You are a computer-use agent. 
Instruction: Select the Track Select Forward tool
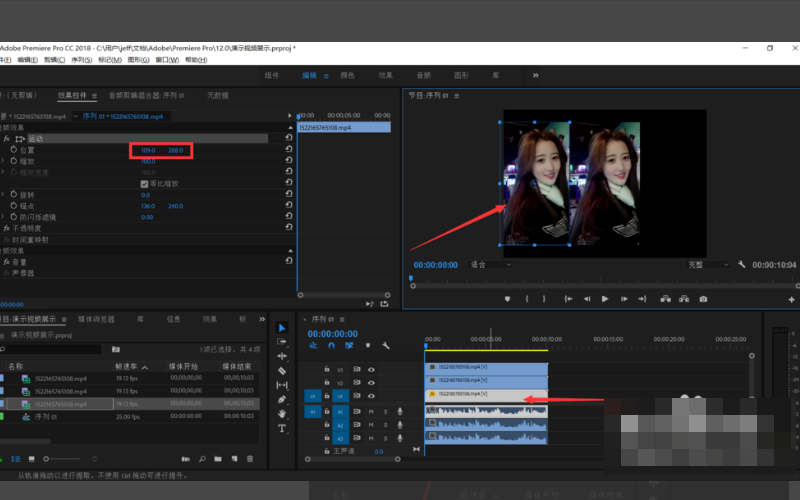[x=282, y=342]
